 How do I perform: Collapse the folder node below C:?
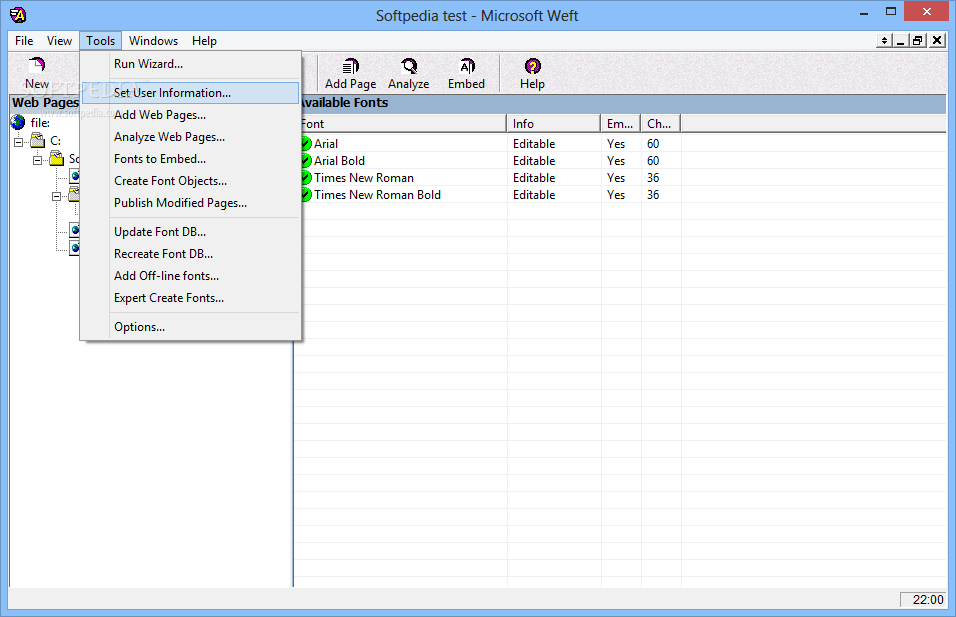[37, 160]
